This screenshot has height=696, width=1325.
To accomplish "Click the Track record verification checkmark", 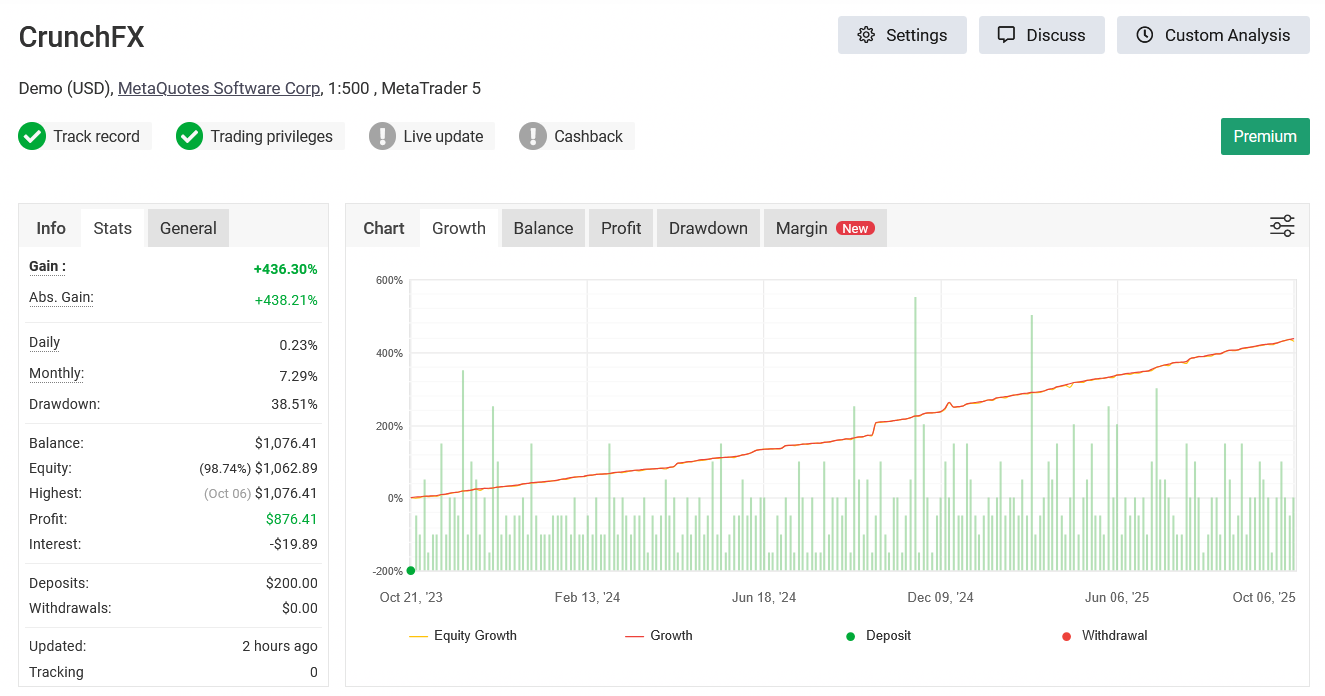I will [x=32, y=136].
